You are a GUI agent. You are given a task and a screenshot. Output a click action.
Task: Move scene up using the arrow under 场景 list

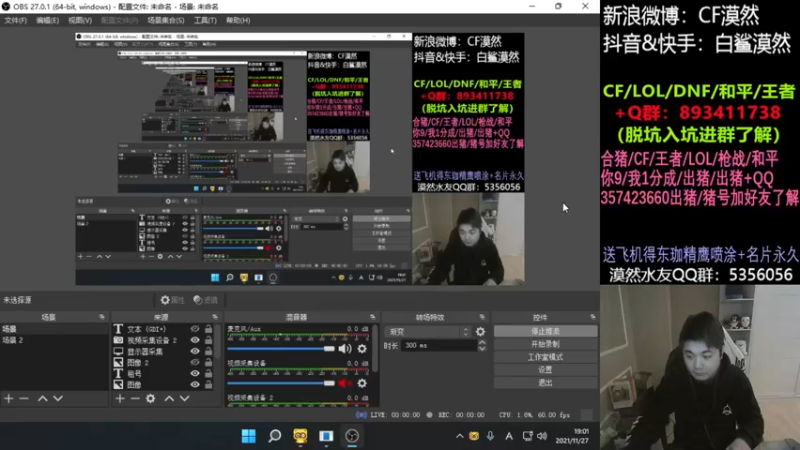click(42, 398)
